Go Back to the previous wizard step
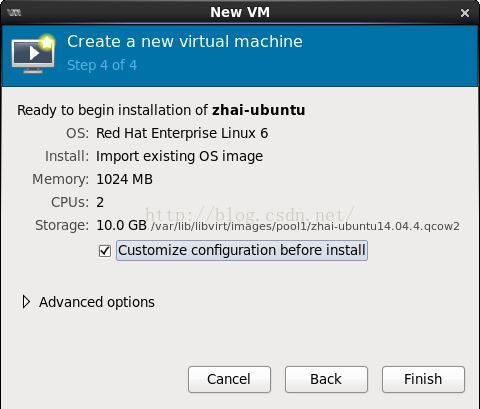 pos(326,379)
